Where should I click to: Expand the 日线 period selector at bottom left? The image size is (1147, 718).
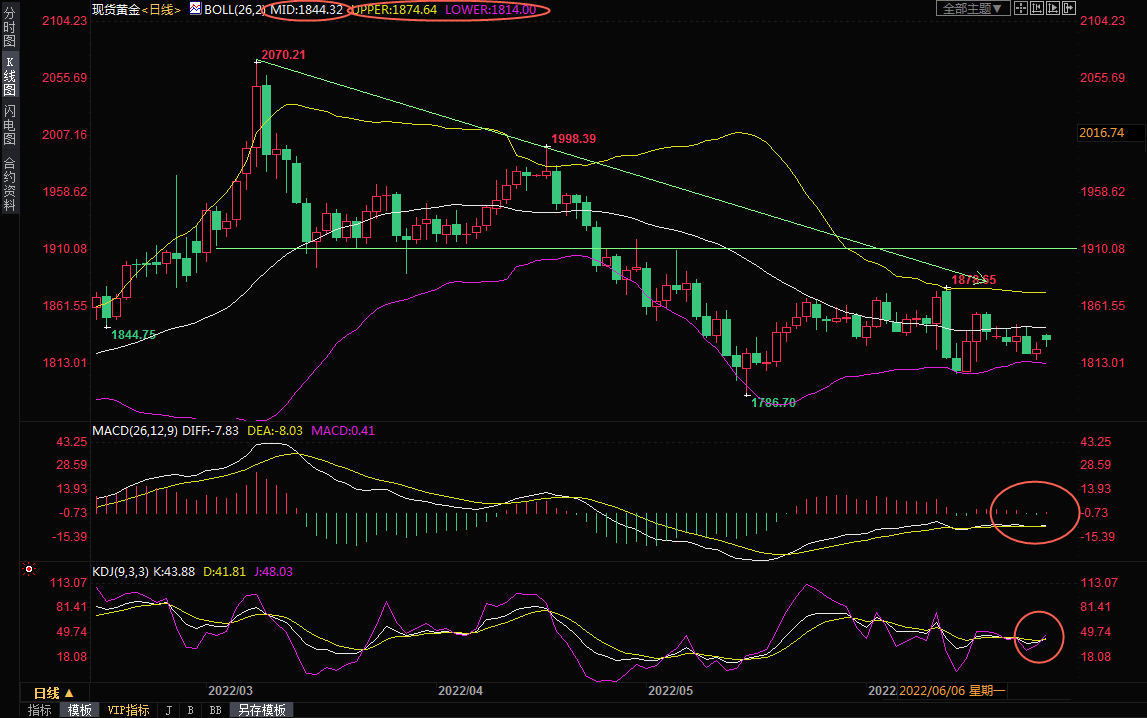tap(53, 692)
